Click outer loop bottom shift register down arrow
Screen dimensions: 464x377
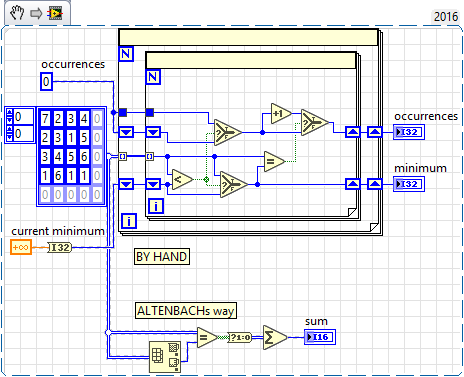click(126, 184)
